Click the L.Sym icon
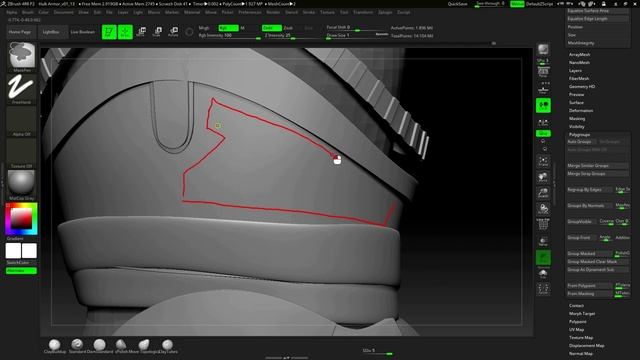The image size is (640, 360). (x=543, y=122)
